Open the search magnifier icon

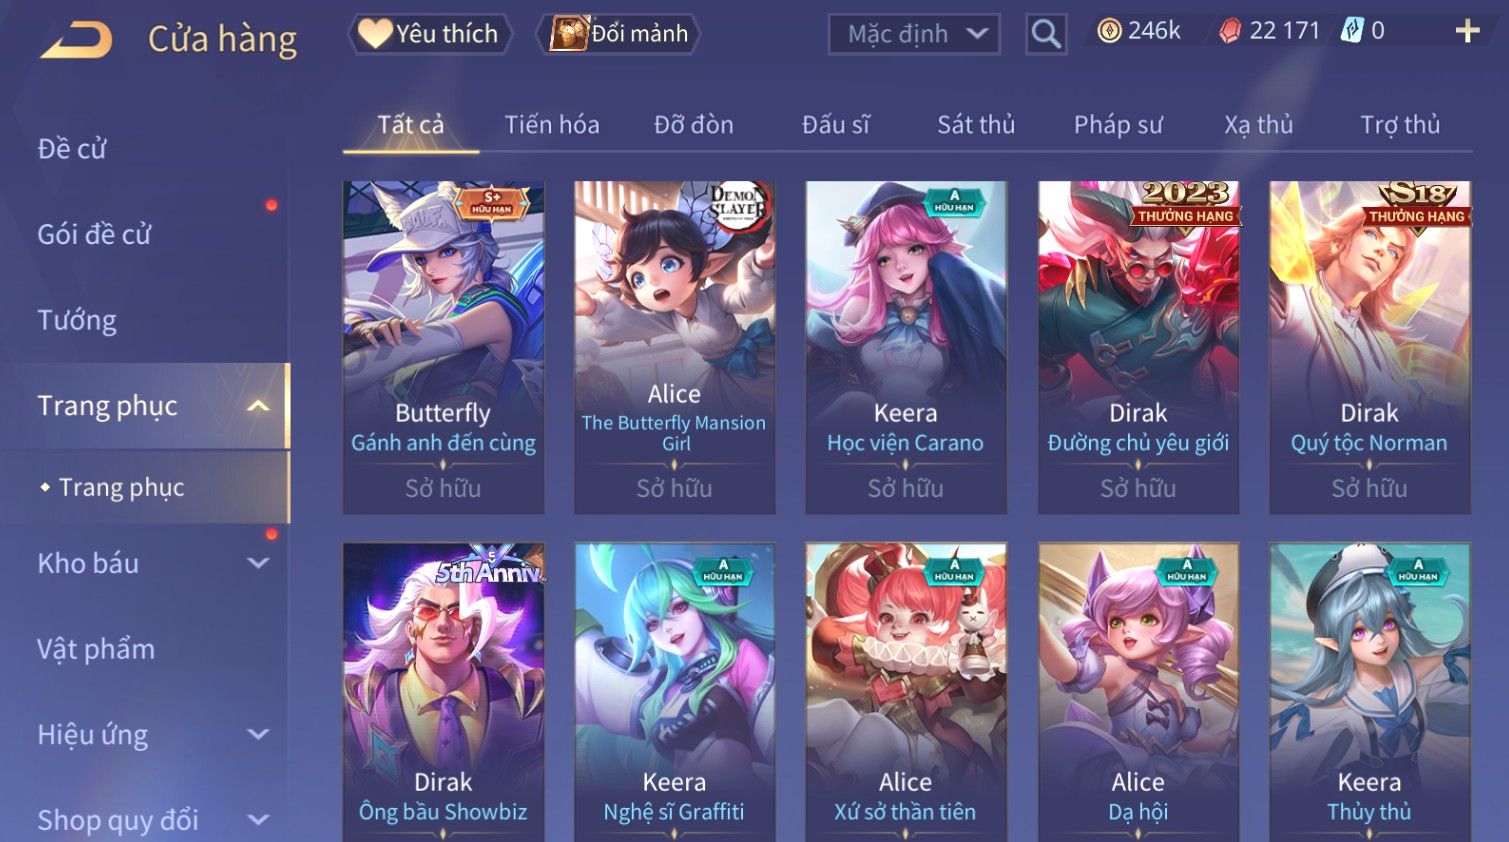click(x=1046, y=34)
